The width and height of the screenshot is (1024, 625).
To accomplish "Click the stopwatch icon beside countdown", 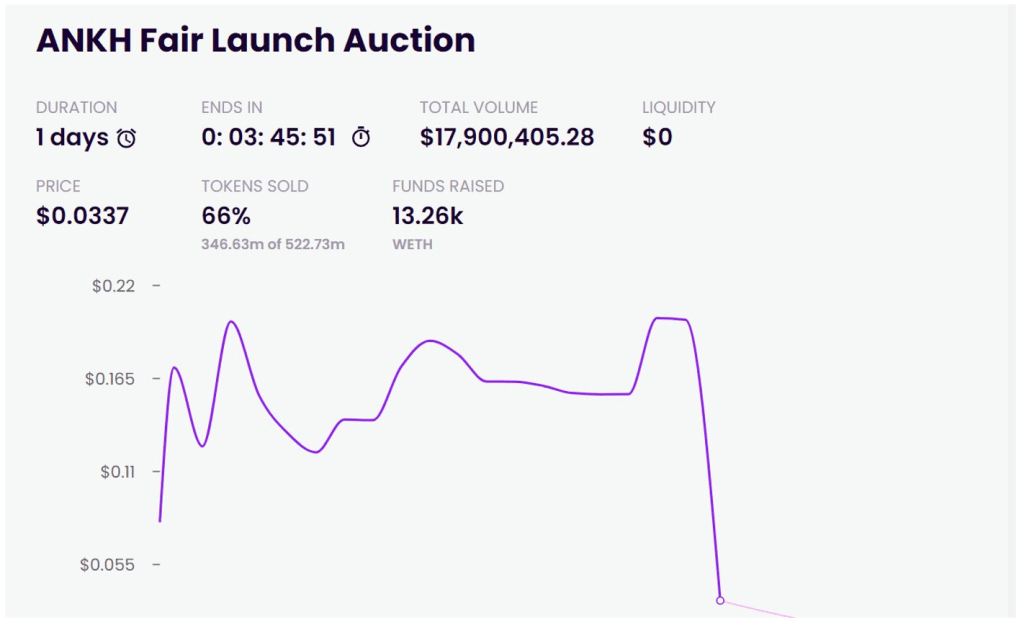I will 361,138.
